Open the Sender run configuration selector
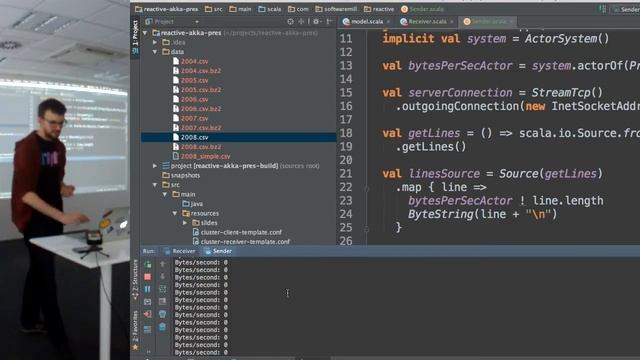This screenshot has width=640, height=360. (627, 9)
